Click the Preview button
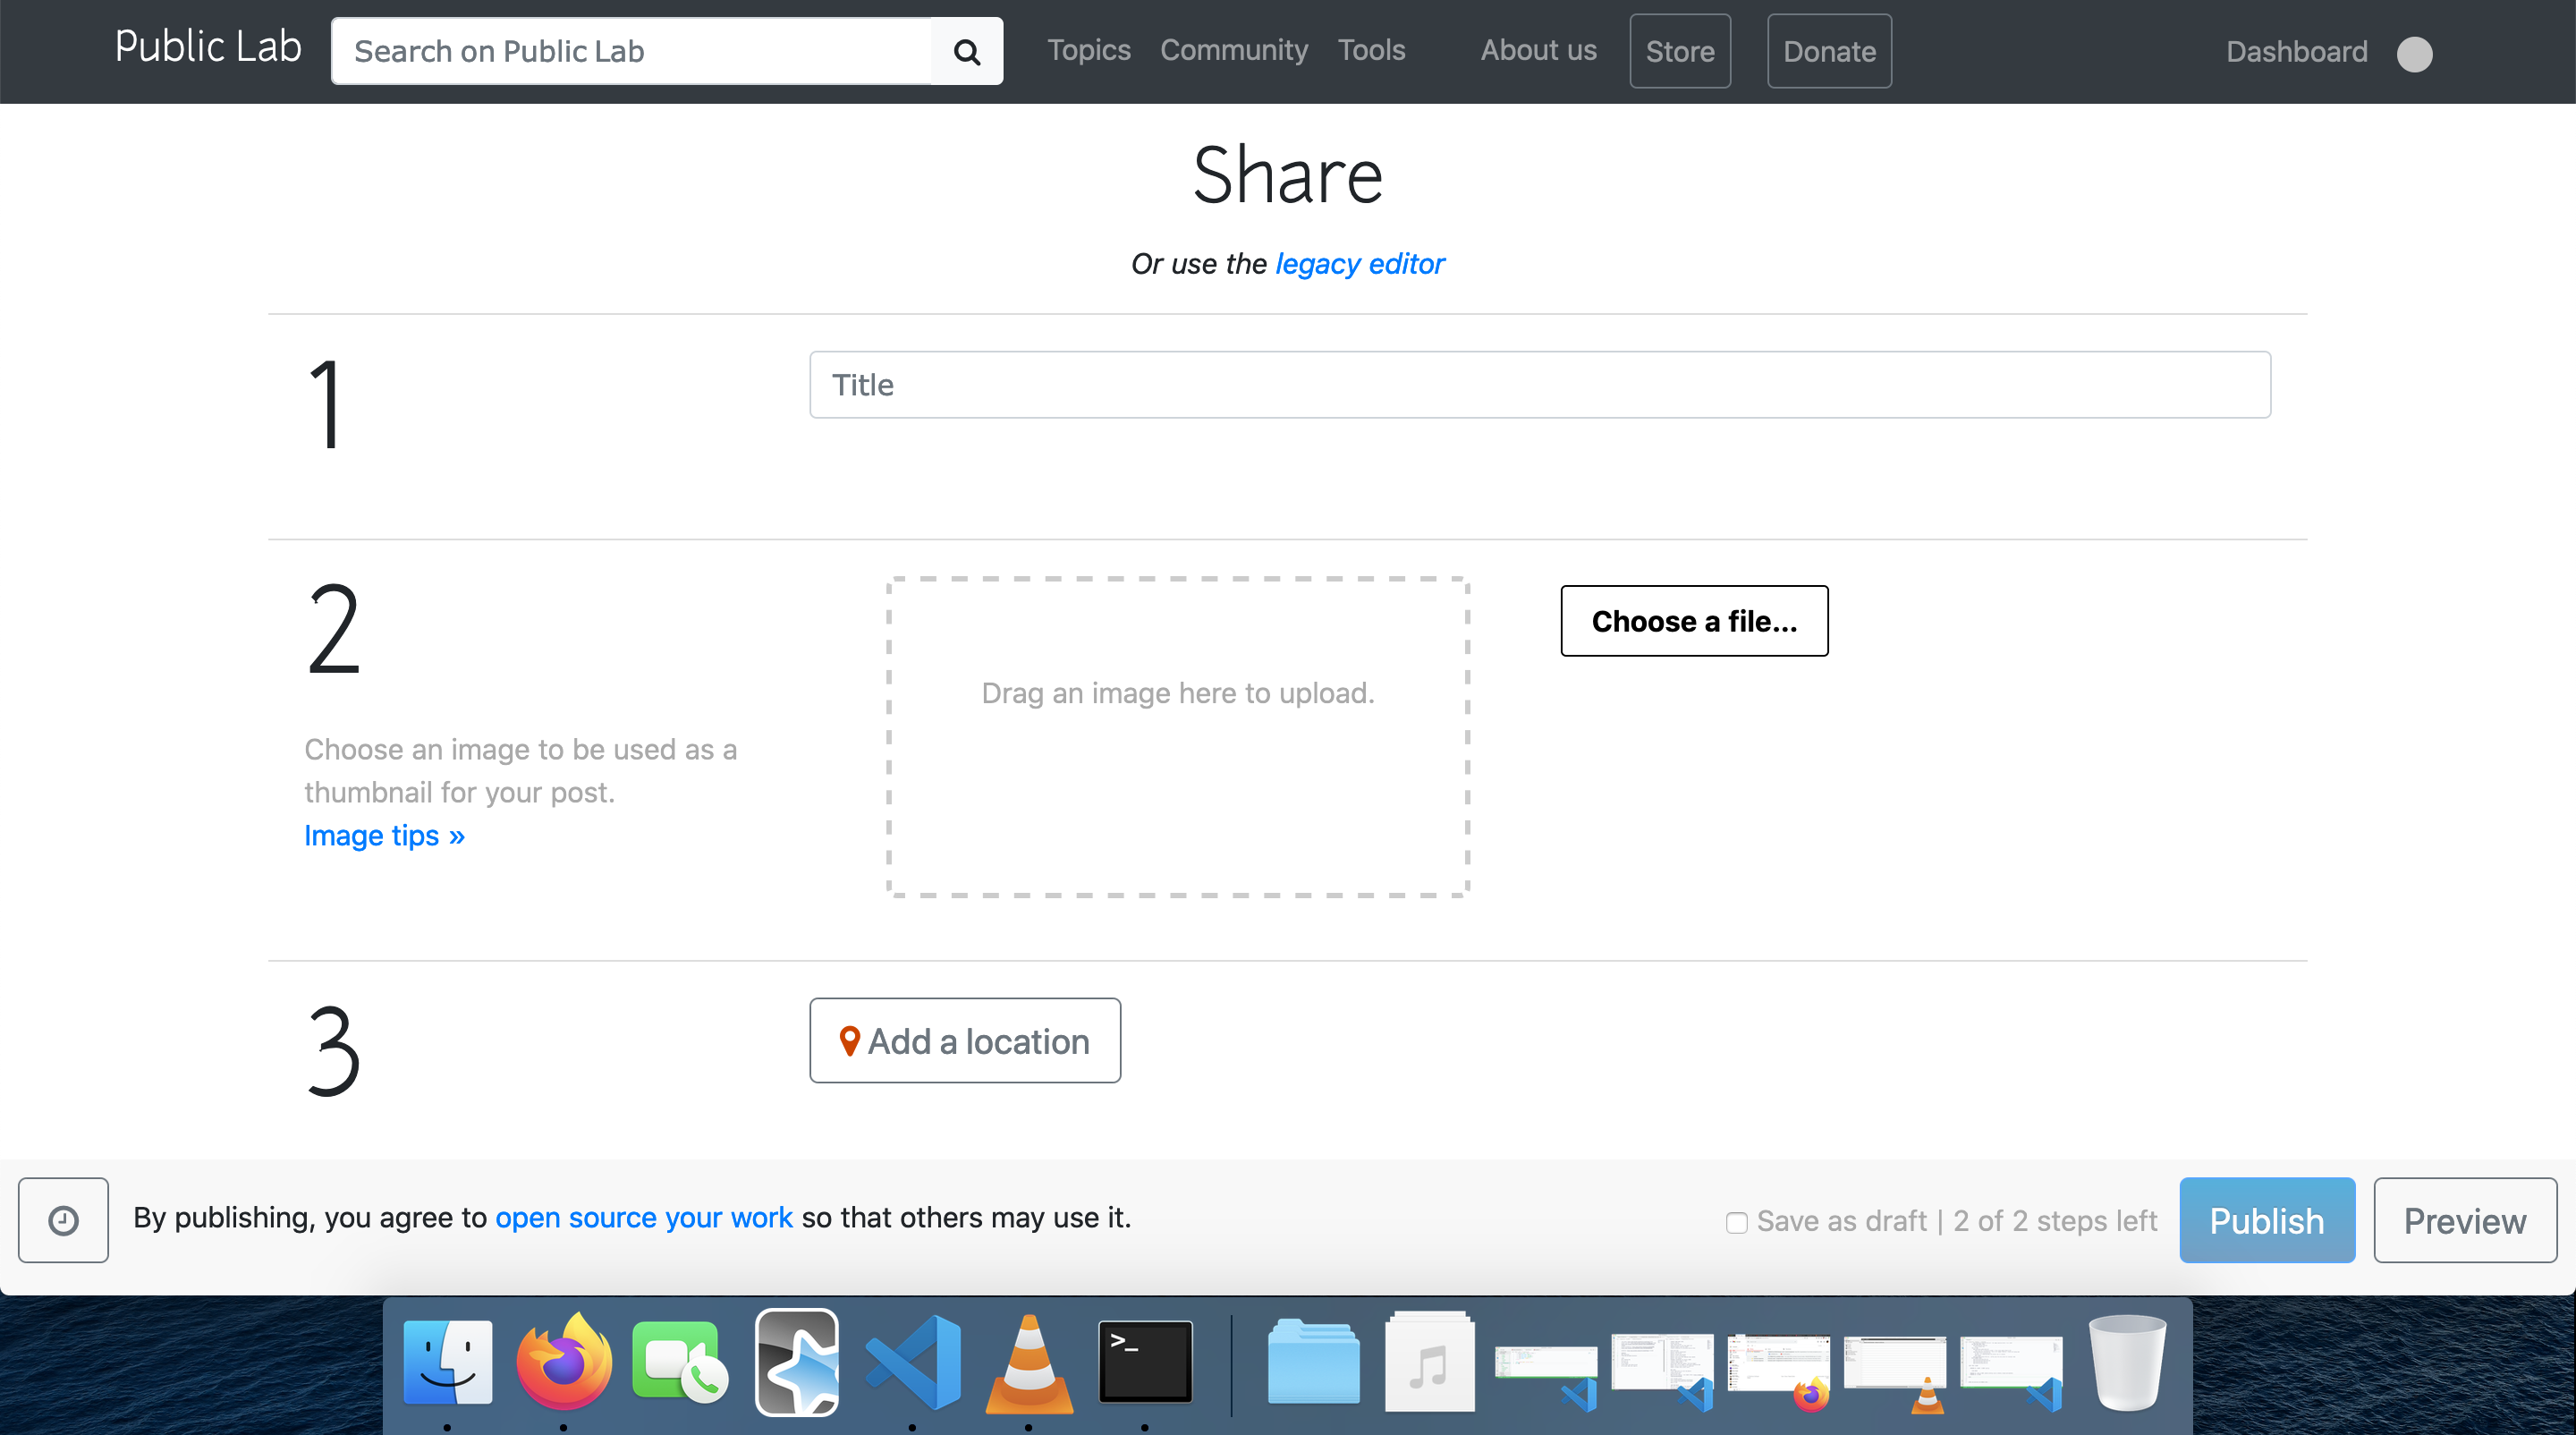The height and width of the screenshot is (1435, 2576). [x=2464, y=1220]
